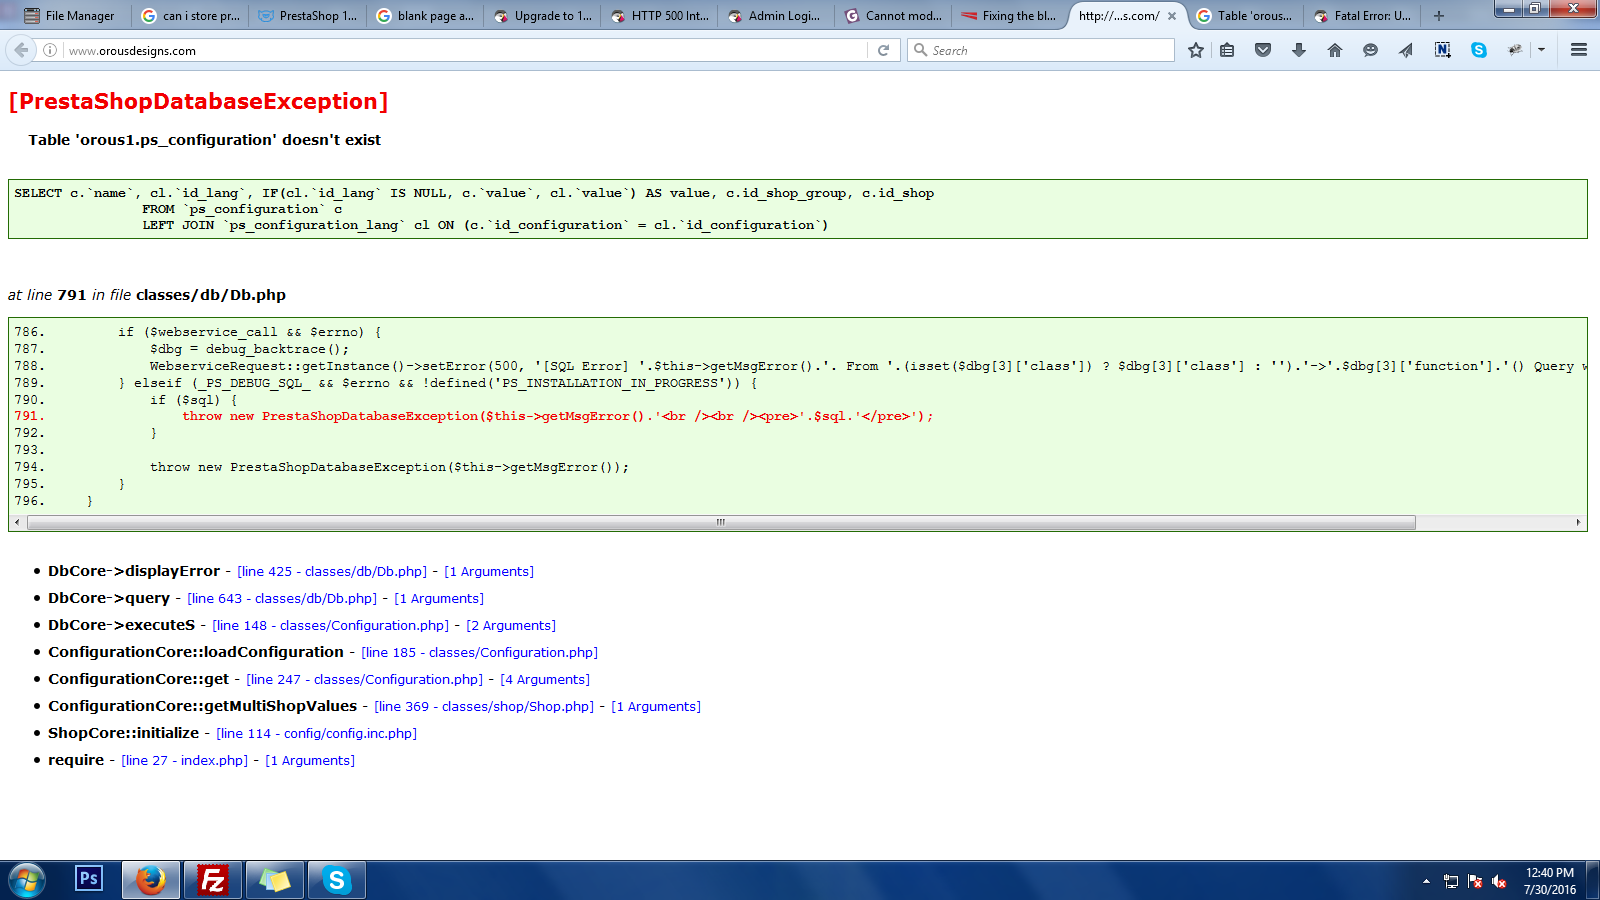Viewport: 1600px width, 900px height.
Task: Switch to the 'Admin Logi...' tab
Action: [x=776, y=16]
